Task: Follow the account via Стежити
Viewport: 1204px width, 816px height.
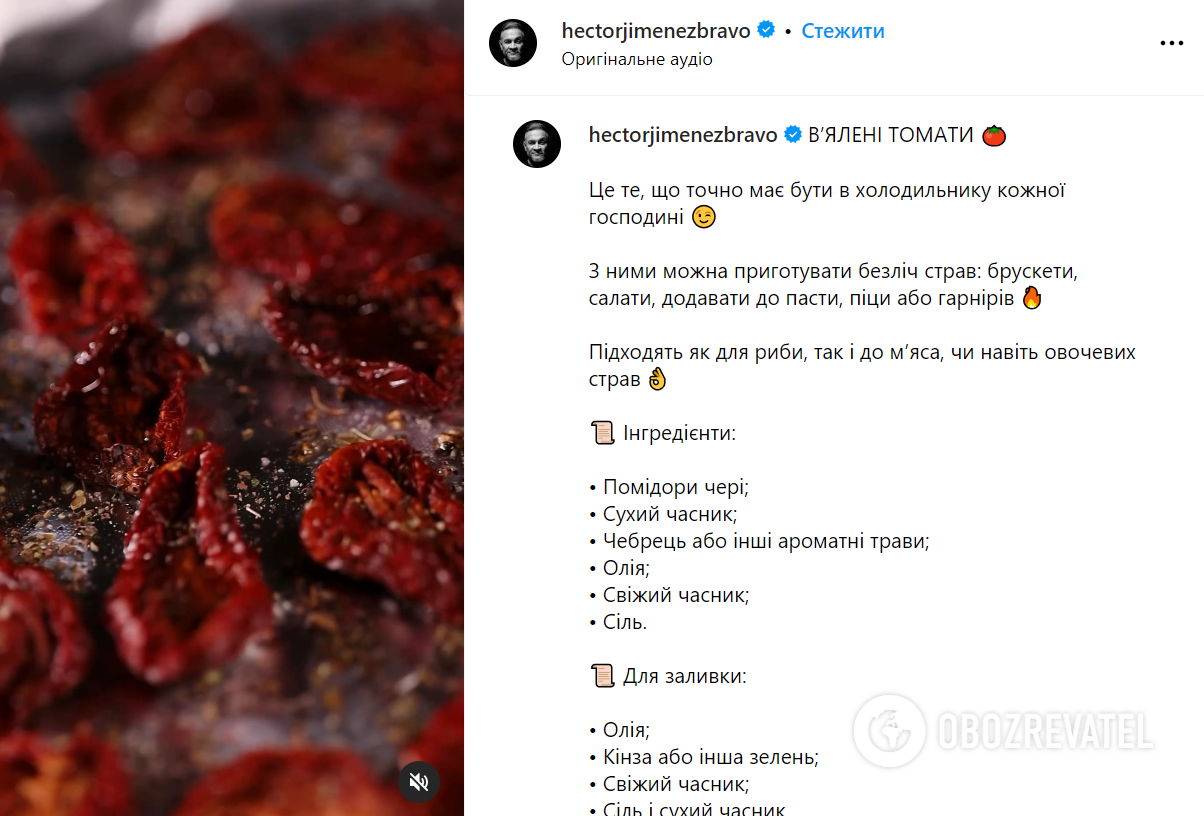Action: pyautogui.click(x=843, y=31)
